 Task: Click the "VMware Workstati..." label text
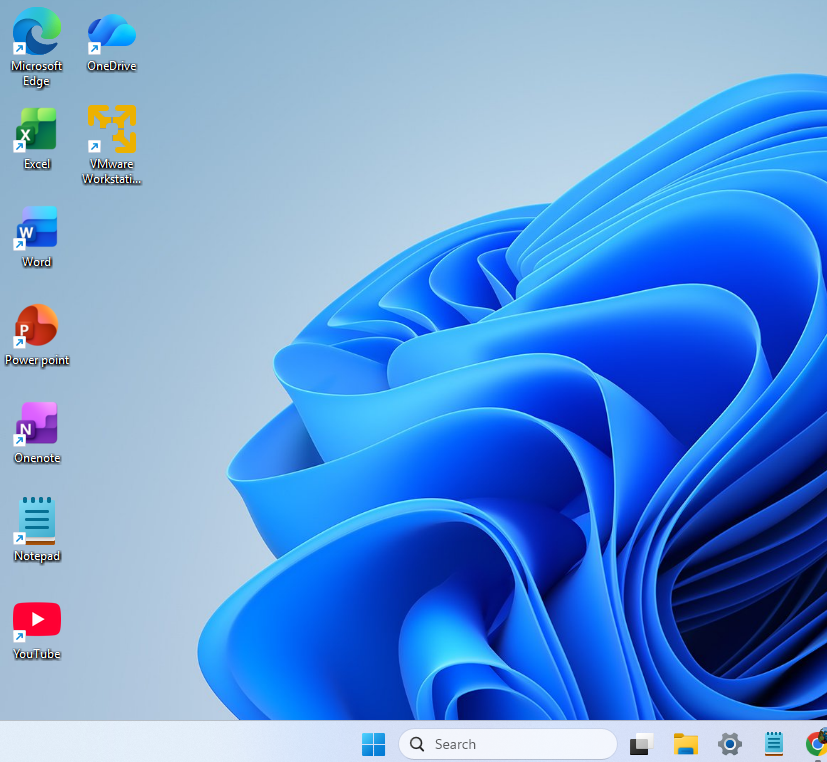click(111, 172)
